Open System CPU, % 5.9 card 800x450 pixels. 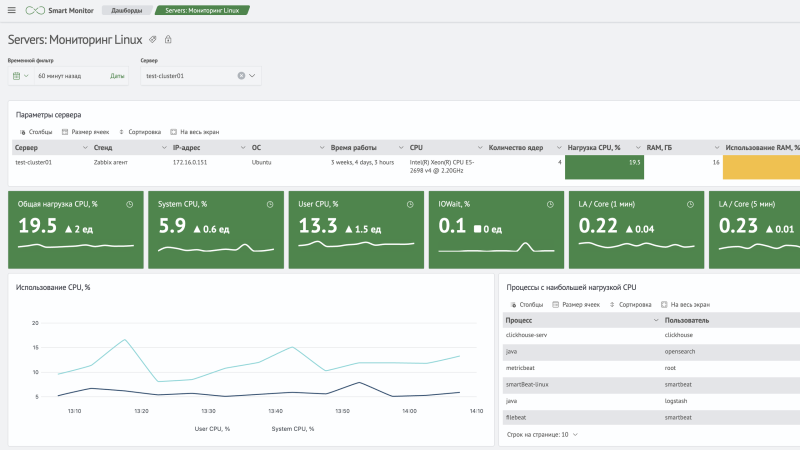216,230
